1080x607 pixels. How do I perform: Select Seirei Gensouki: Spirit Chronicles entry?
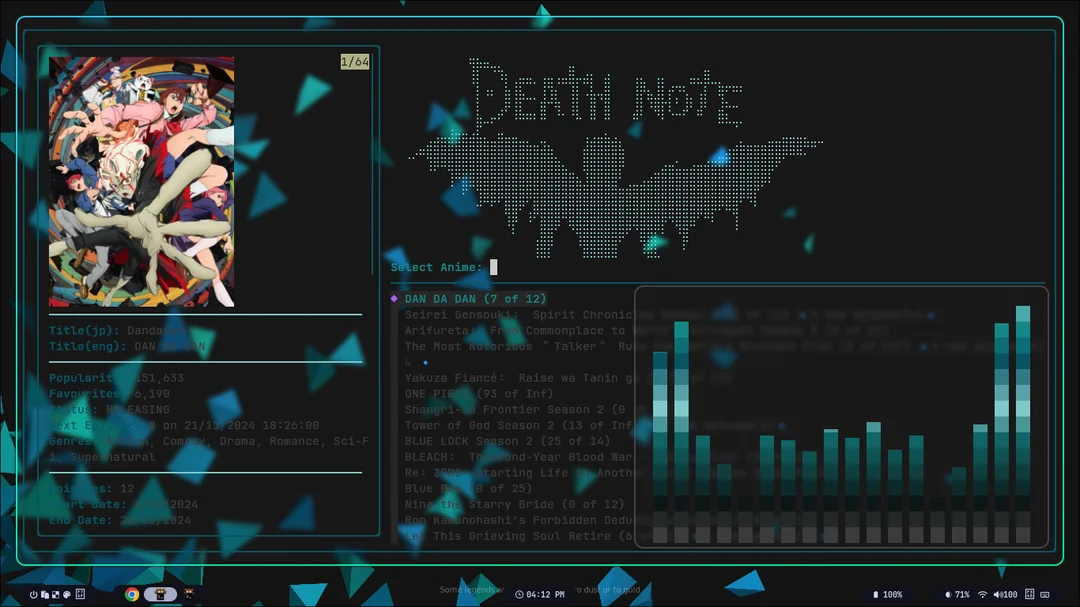click(518, 315)
